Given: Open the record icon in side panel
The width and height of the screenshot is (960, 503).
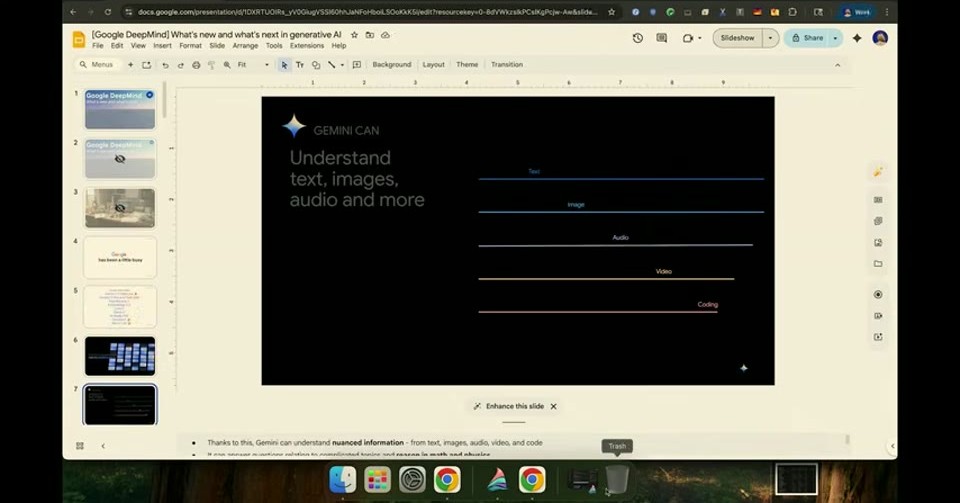Looking at the screenshot, I should point(878,294).
